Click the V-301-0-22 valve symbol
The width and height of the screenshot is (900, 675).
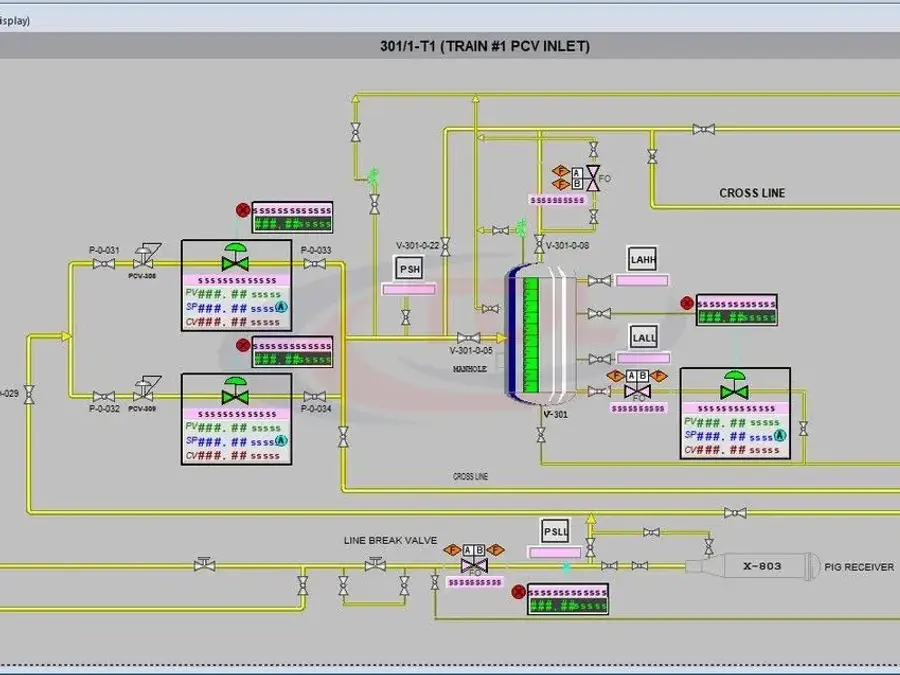pyautogui.click(x=445, y=246)
